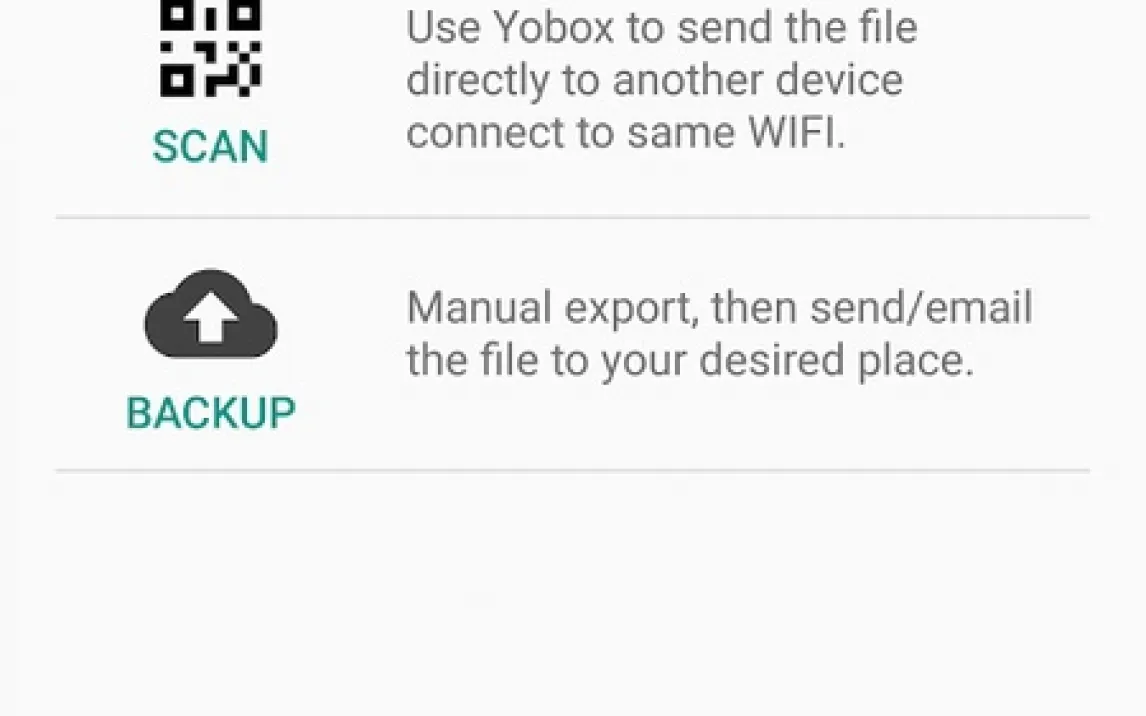This screenshot has width=1146, height=716.
Task: Click the divider line below the Backup row
Action: click(573, 471)
